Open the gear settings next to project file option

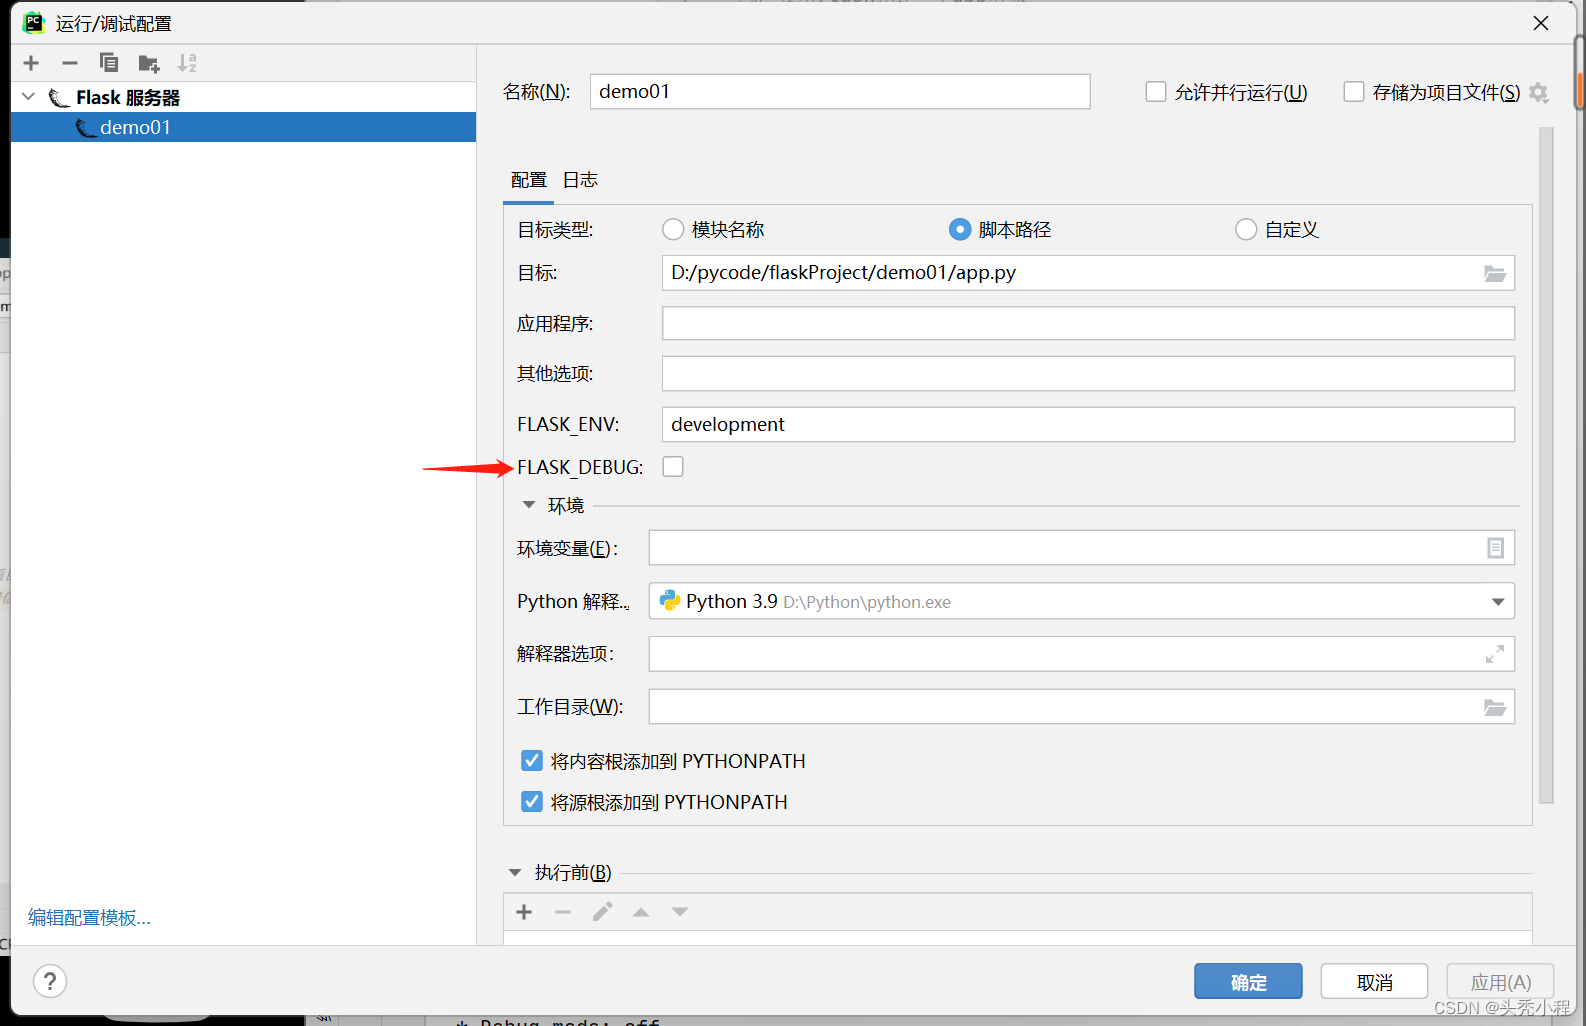[x=1539, y=93]
